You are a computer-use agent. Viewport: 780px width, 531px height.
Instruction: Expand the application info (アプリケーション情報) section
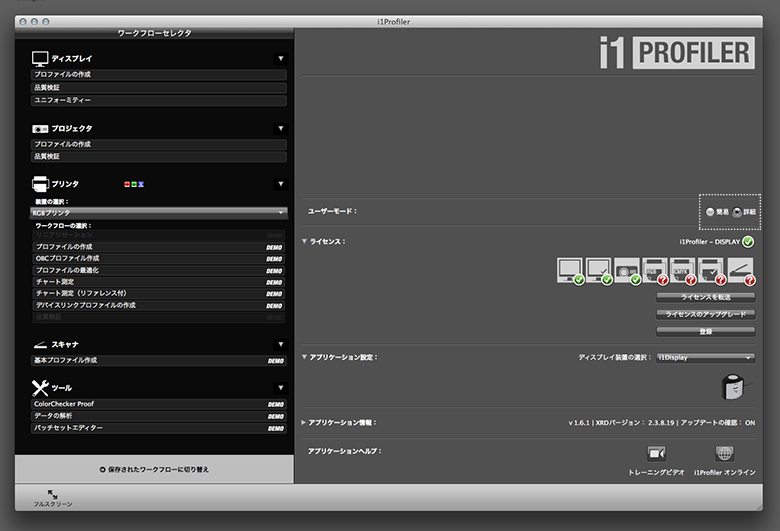point(304,422)
